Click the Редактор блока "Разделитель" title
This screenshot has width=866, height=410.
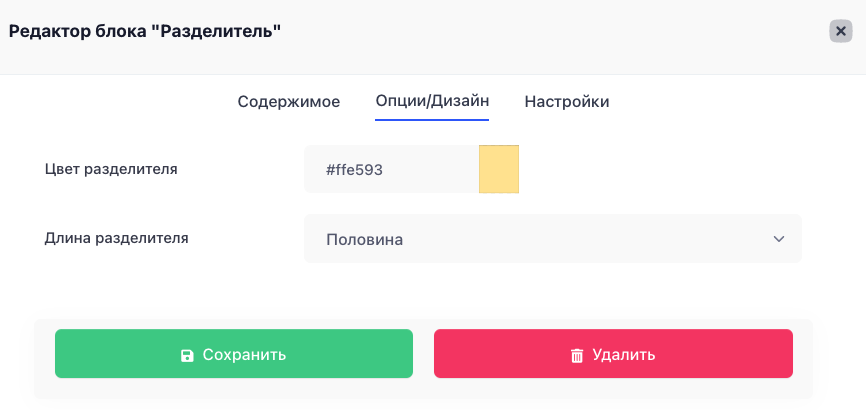pos(145,31)
